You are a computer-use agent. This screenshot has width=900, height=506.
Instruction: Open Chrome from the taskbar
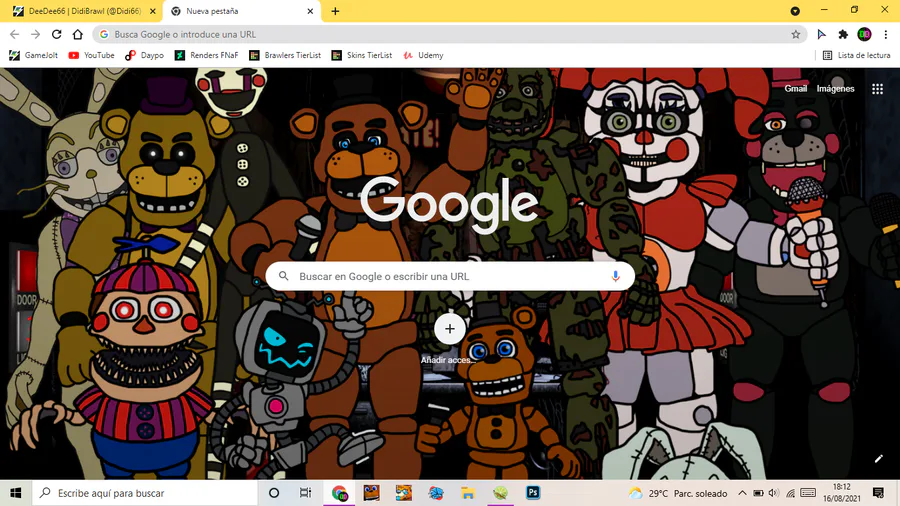point(339,493)
